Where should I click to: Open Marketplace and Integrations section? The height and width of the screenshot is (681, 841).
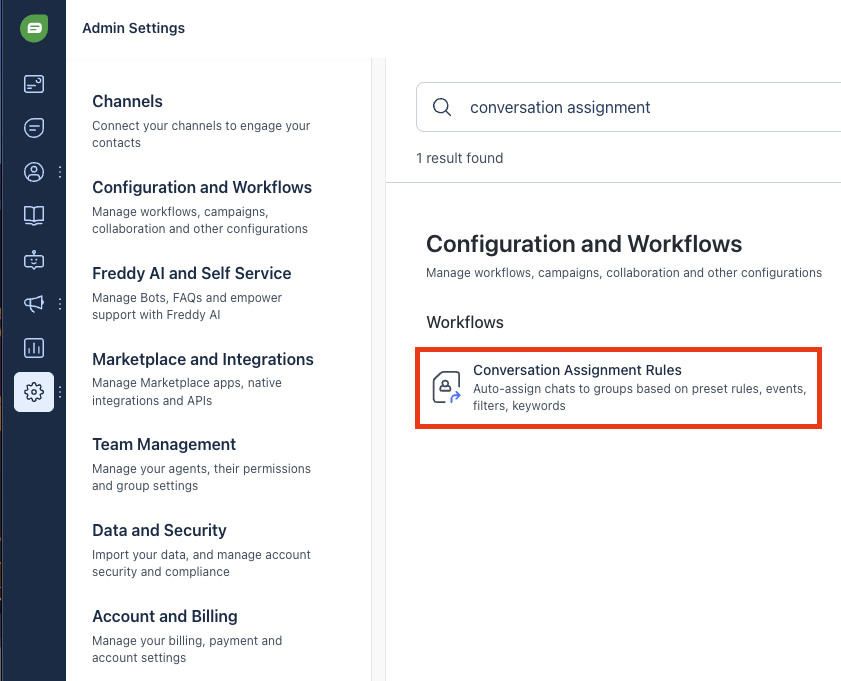click(x=203, y=379)
